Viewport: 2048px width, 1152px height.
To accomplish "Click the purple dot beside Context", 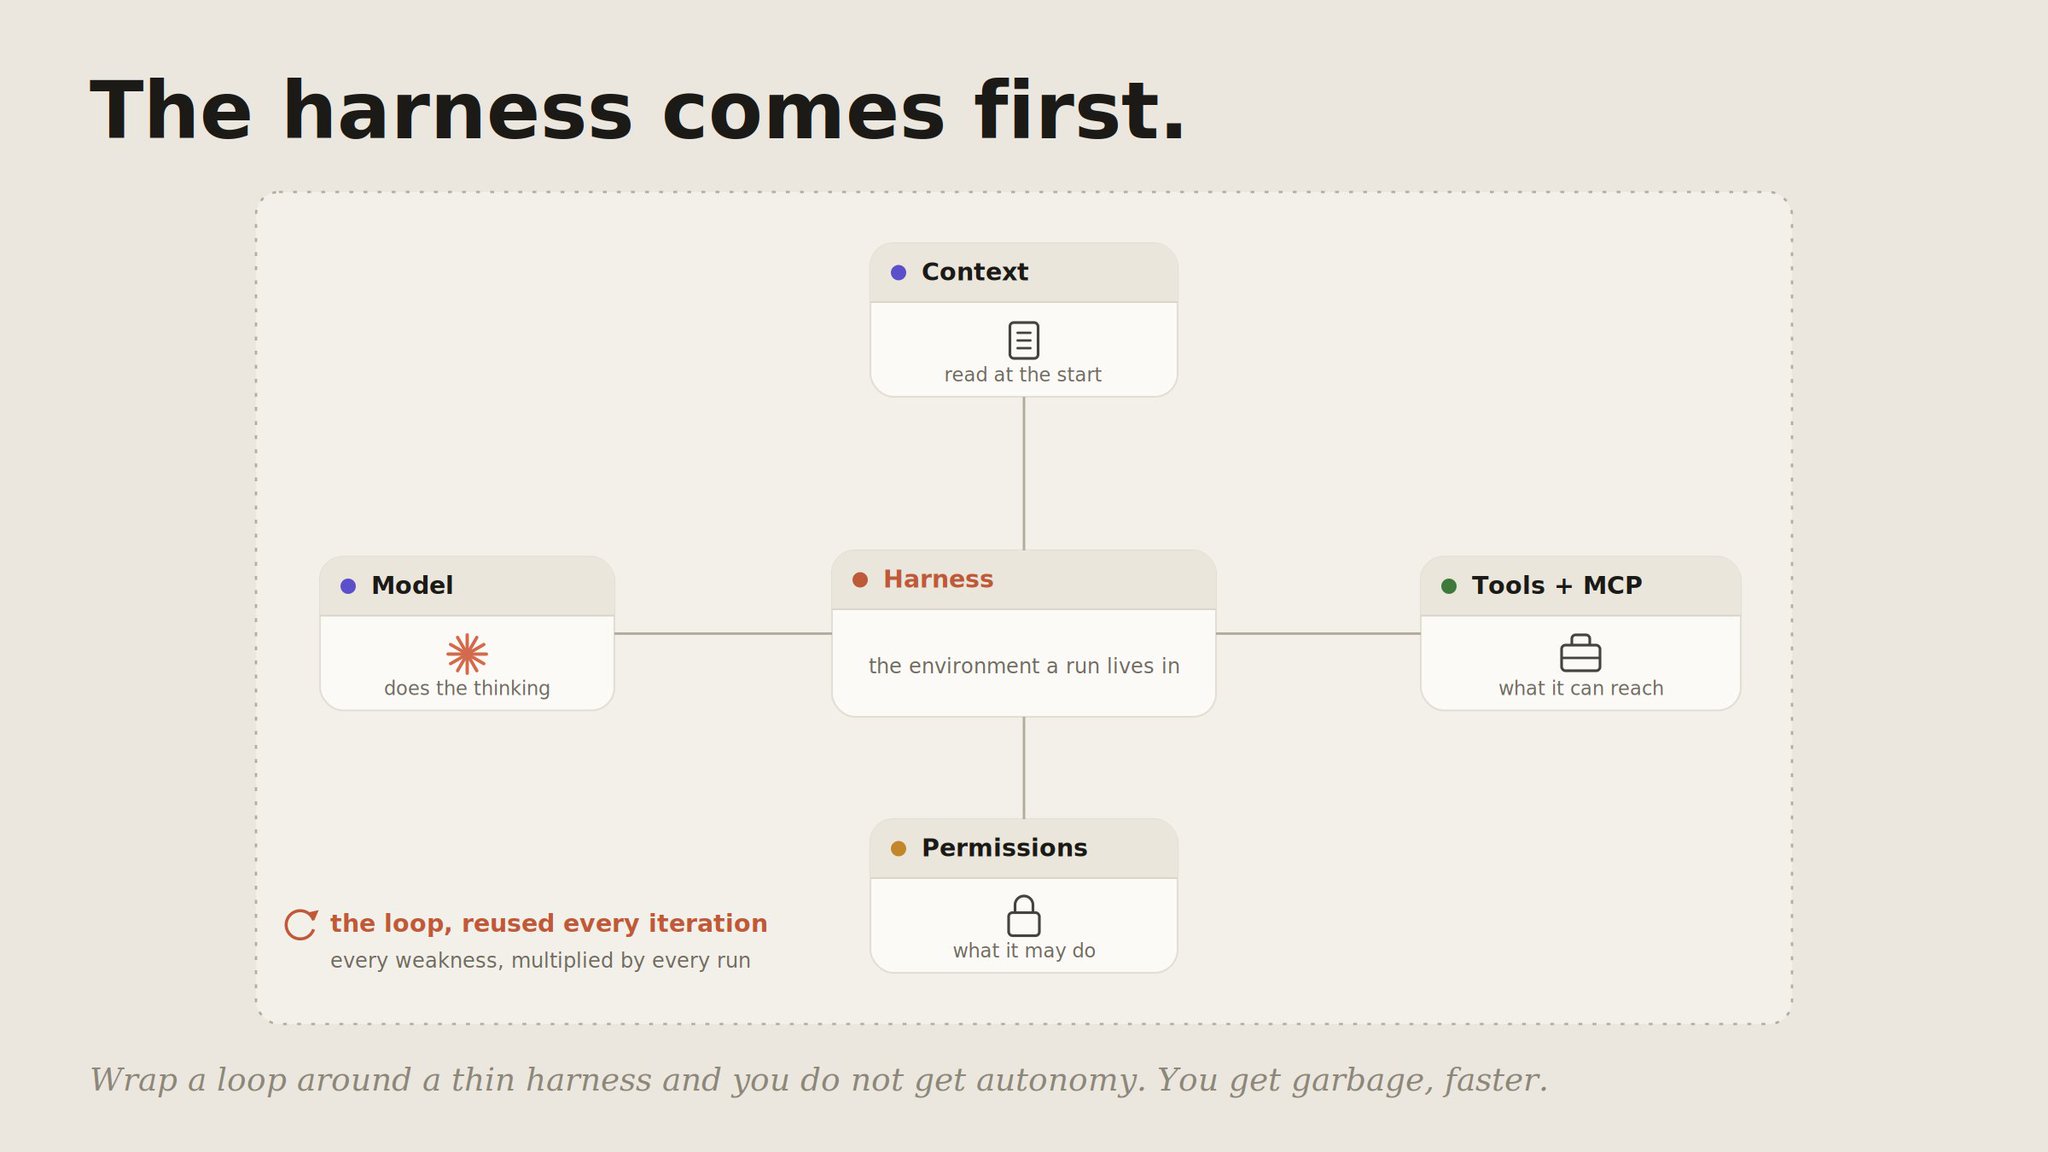I will tap(898, 272).
